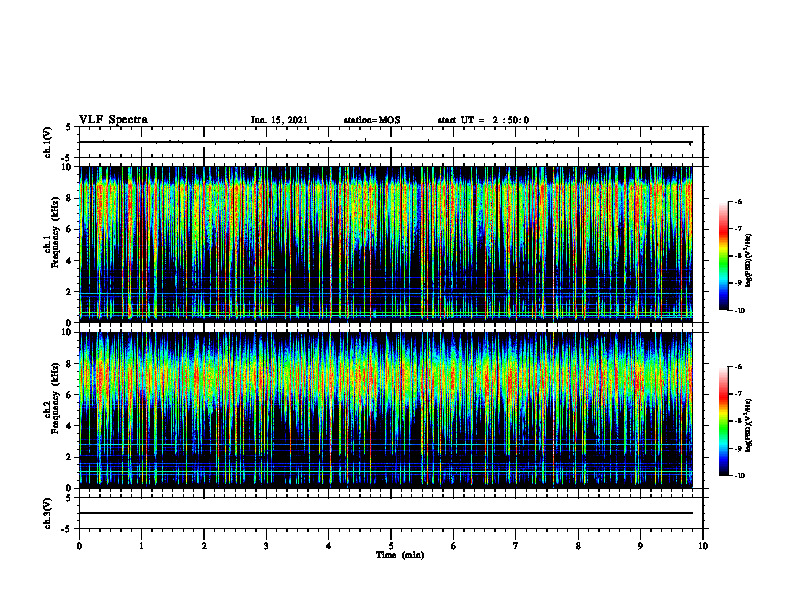Click the ch.1 color bar PSD unit label
The width and height of the screenshot is (792, 612).
click(748, 261)
